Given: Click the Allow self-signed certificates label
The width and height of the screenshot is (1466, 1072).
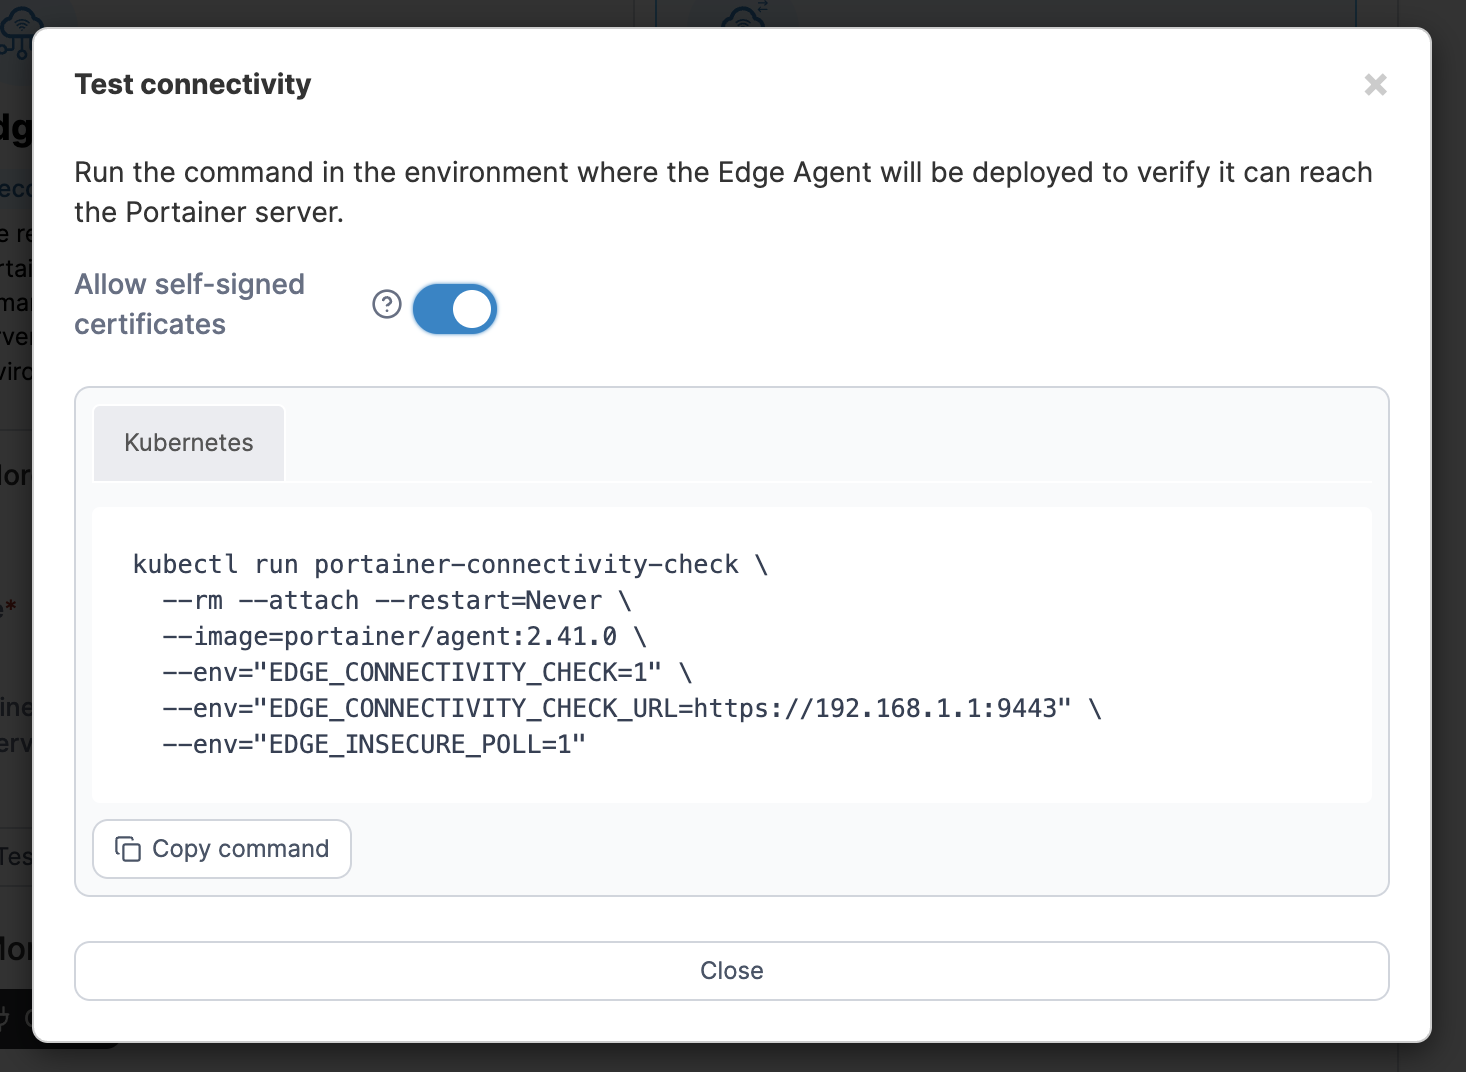Looking at the screenshot, I should tap(190, 304).
